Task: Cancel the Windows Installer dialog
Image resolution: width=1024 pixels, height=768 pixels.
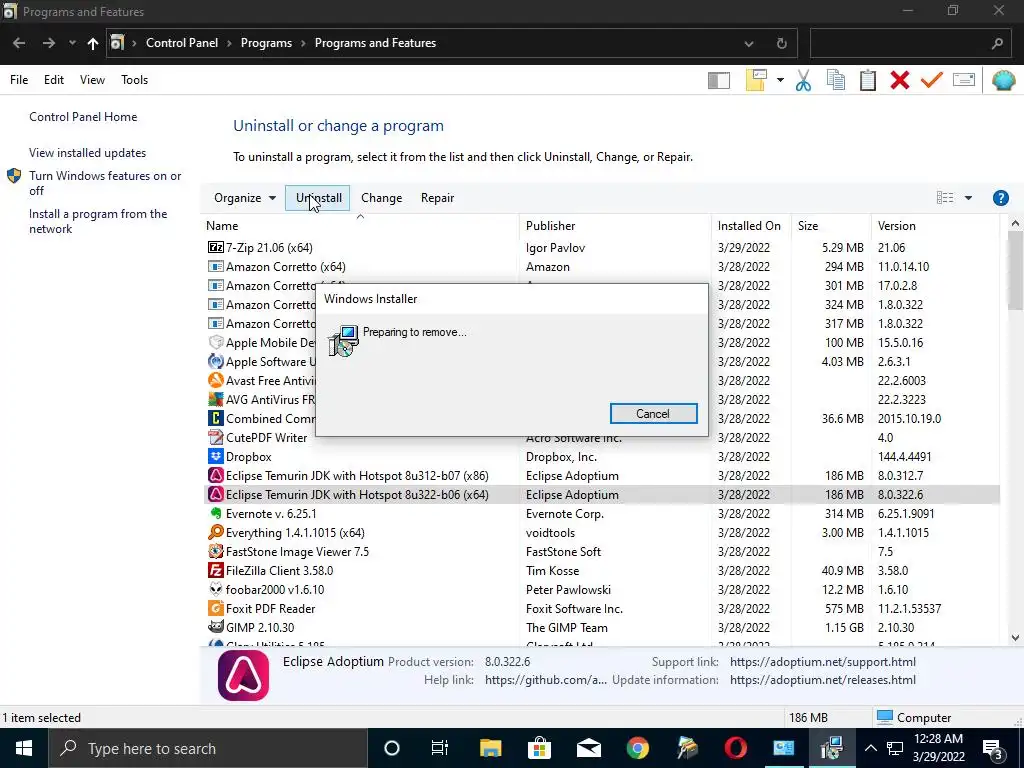Action: [653, 413]
